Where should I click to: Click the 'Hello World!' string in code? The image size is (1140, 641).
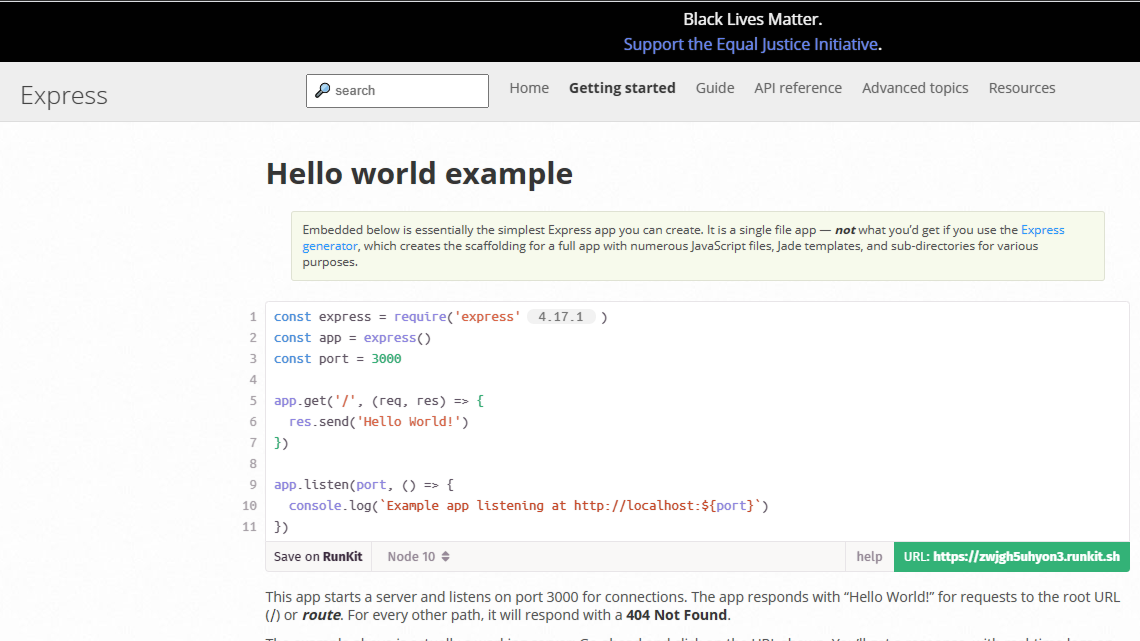(409, 422)
